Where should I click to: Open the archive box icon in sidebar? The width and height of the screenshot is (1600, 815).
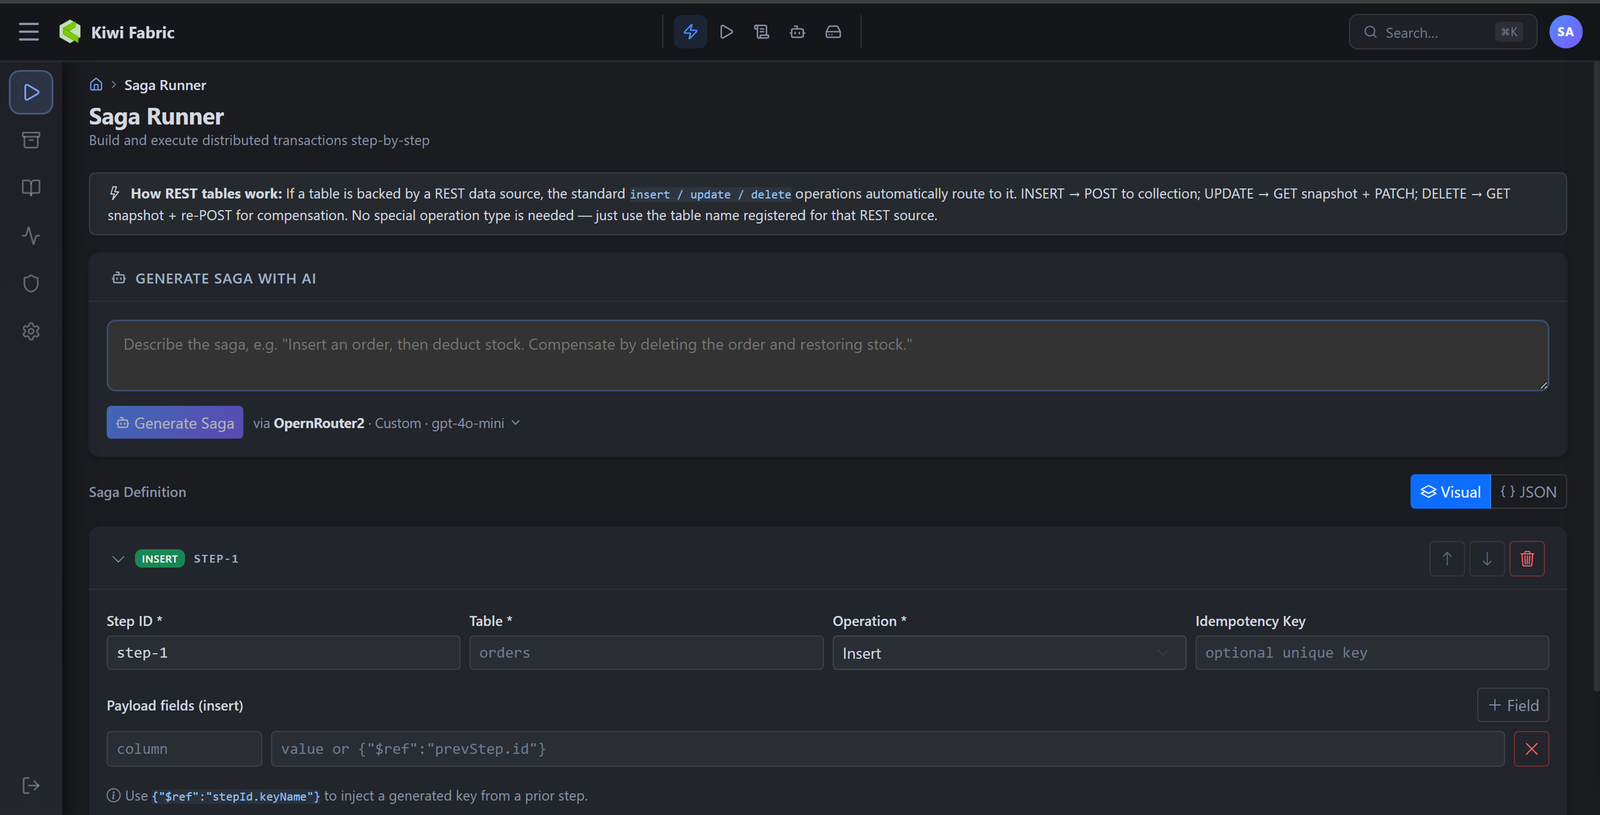click(x=31, y=140)
